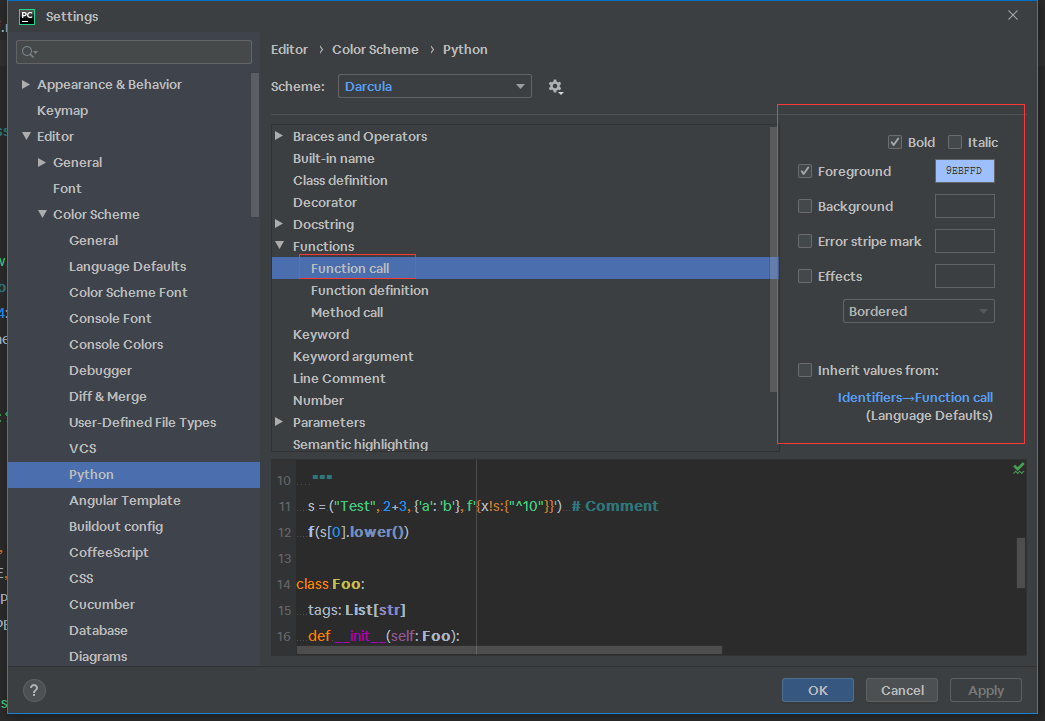1045x721 pixels.
Task: Click the PyCharm logo in title bar
Action: [x=27, y=16]
